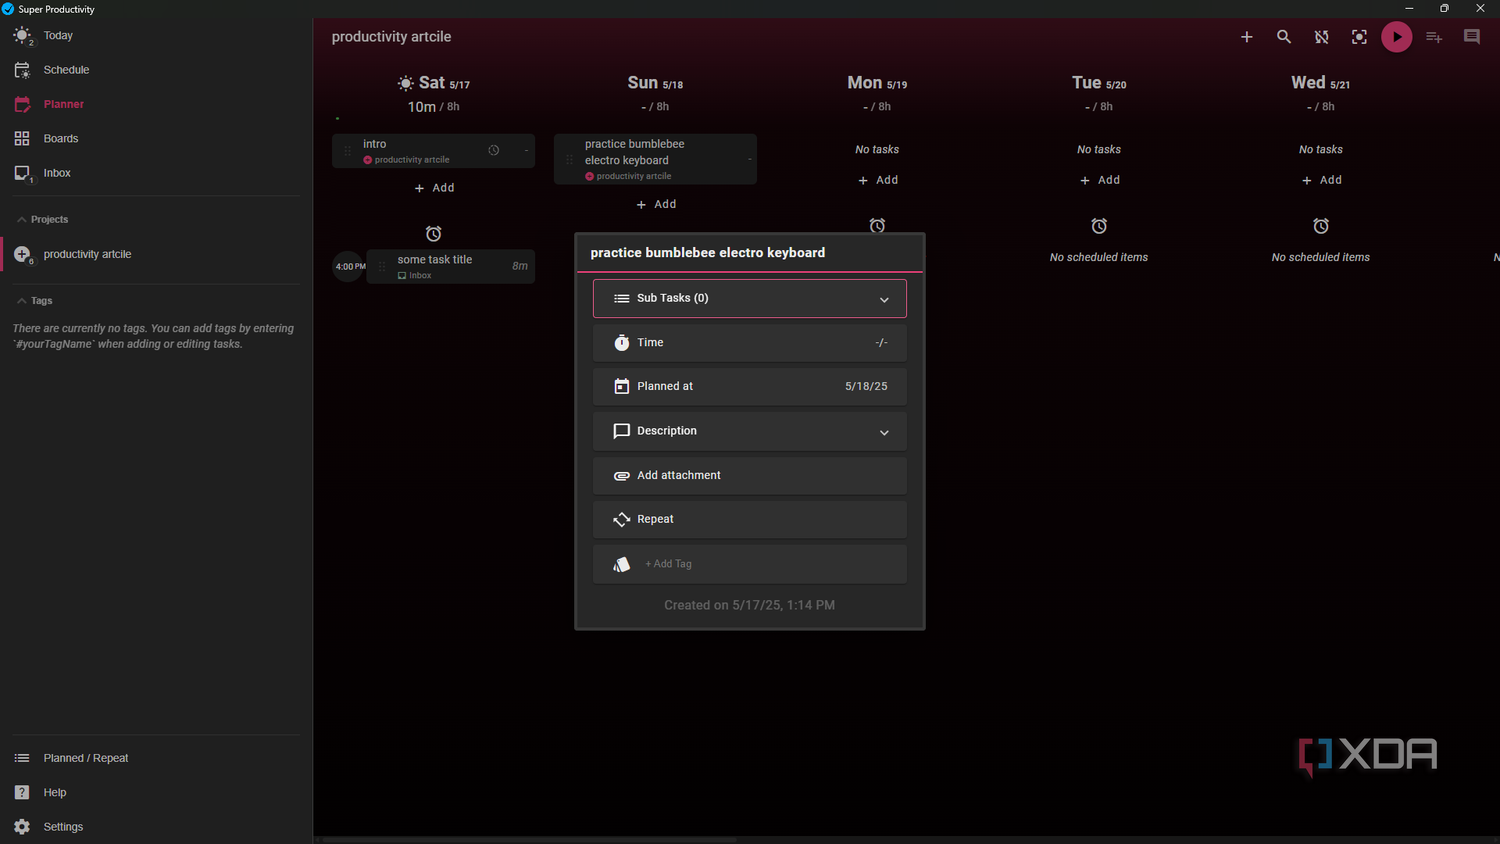Click the clock icon on intro task
1500x844 pixels.
(494, 150)
